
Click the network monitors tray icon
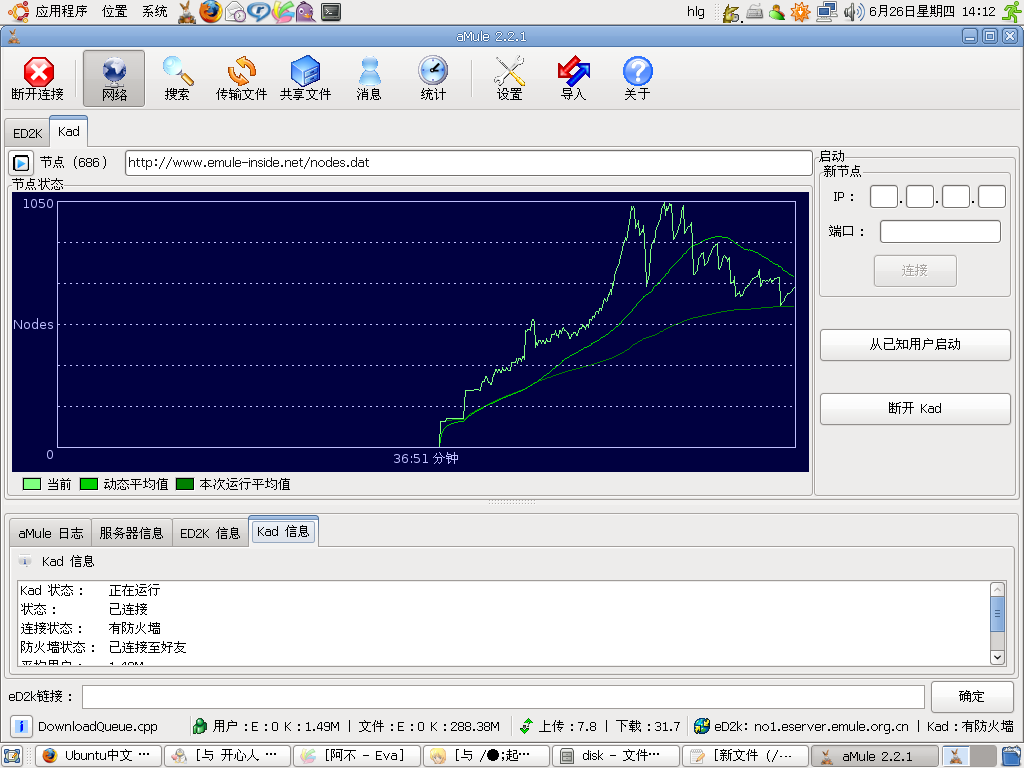coord(827,11)
